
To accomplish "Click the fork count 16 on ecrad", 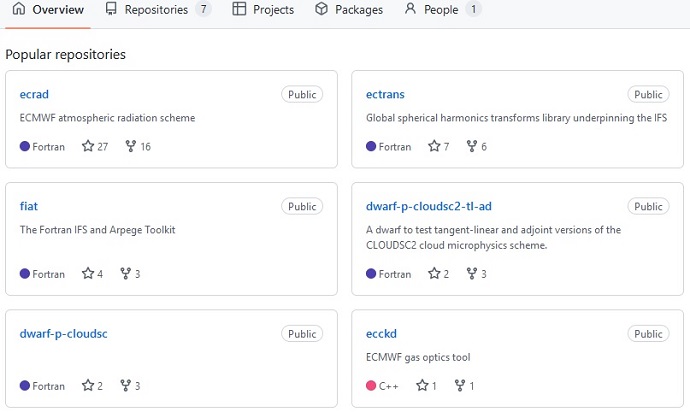I will [145, 147].
